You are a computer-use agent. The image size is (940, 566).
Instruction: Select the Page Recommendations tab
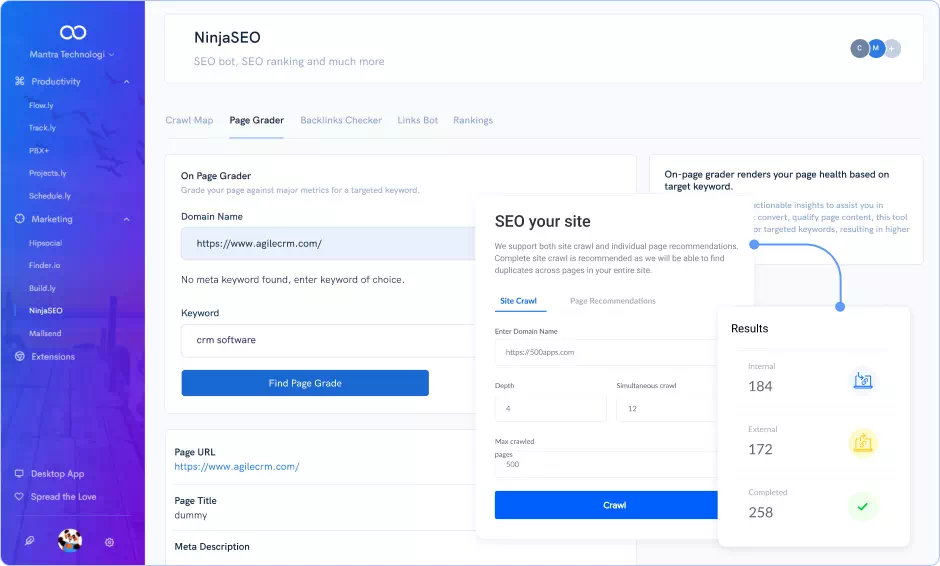pyautogui.click(x=613, y=301)
